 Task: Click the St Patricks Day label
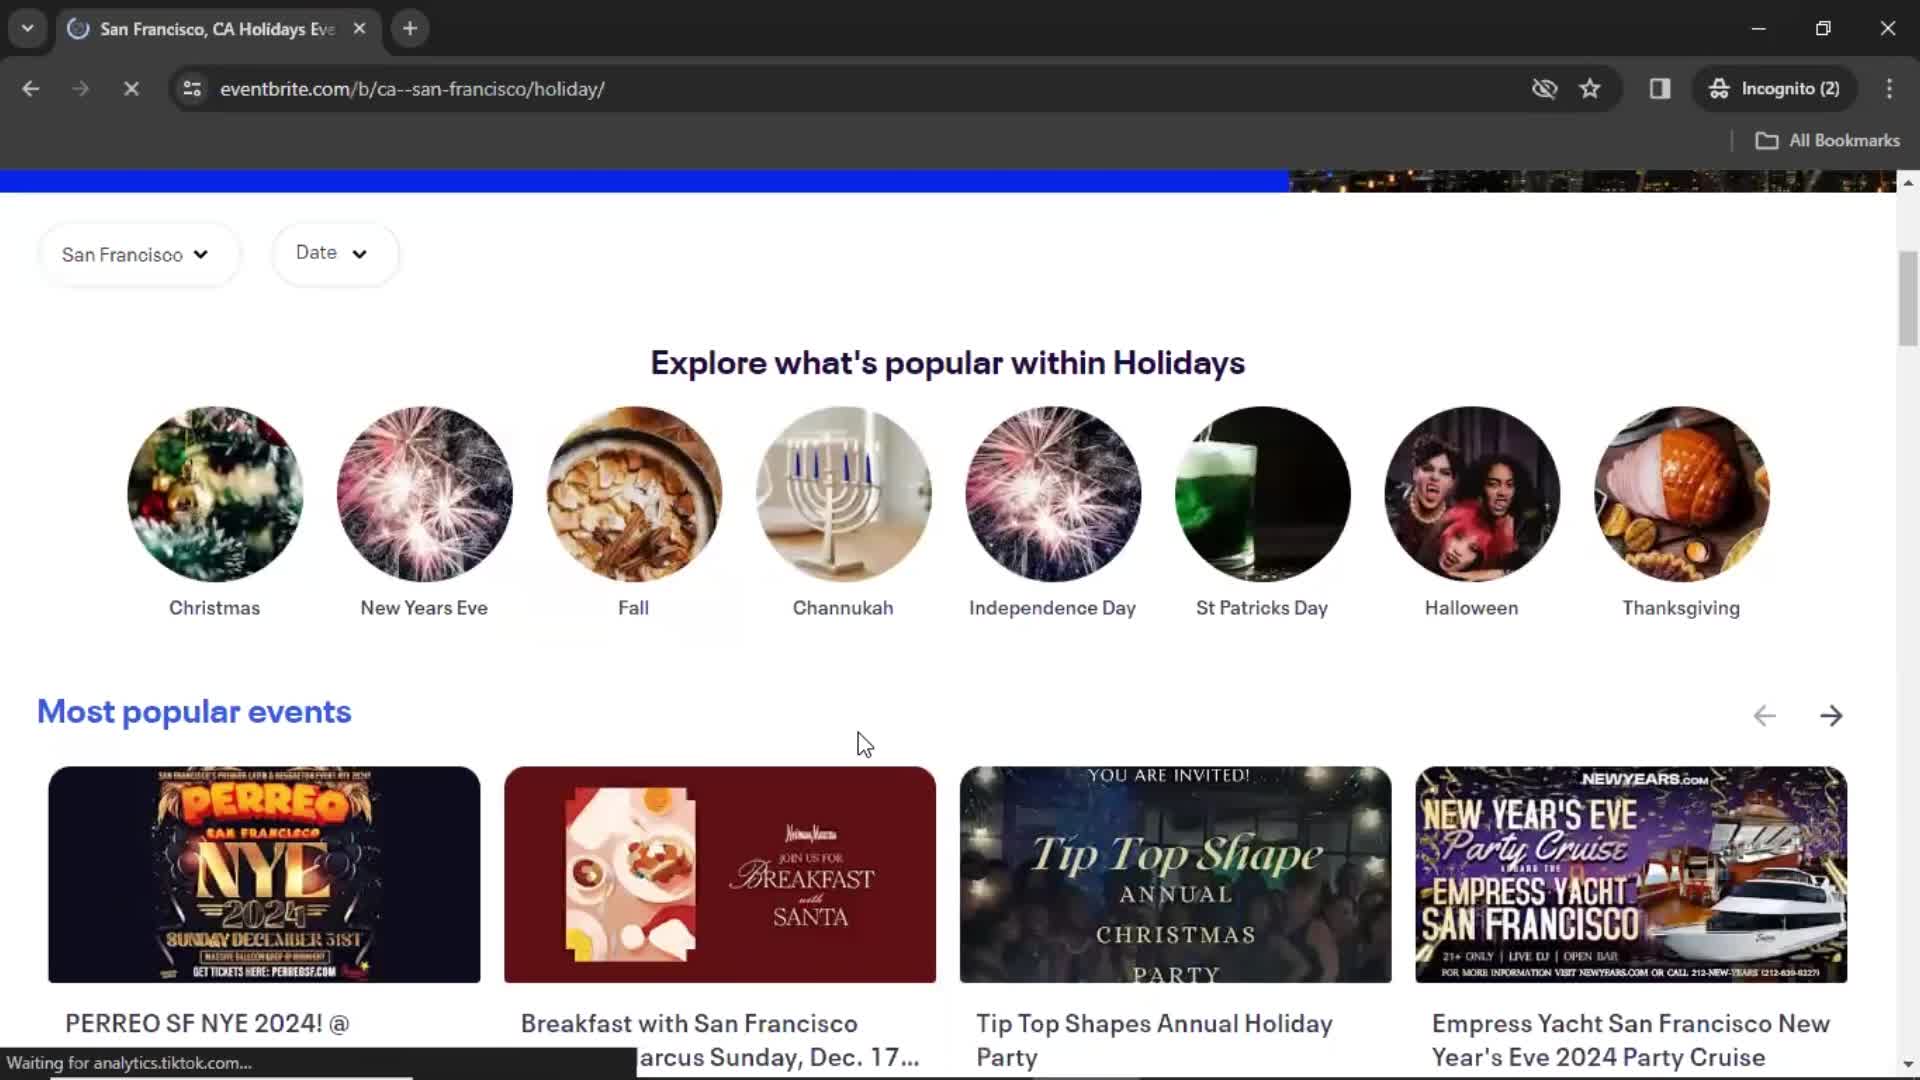click(x=1262, y=608)
